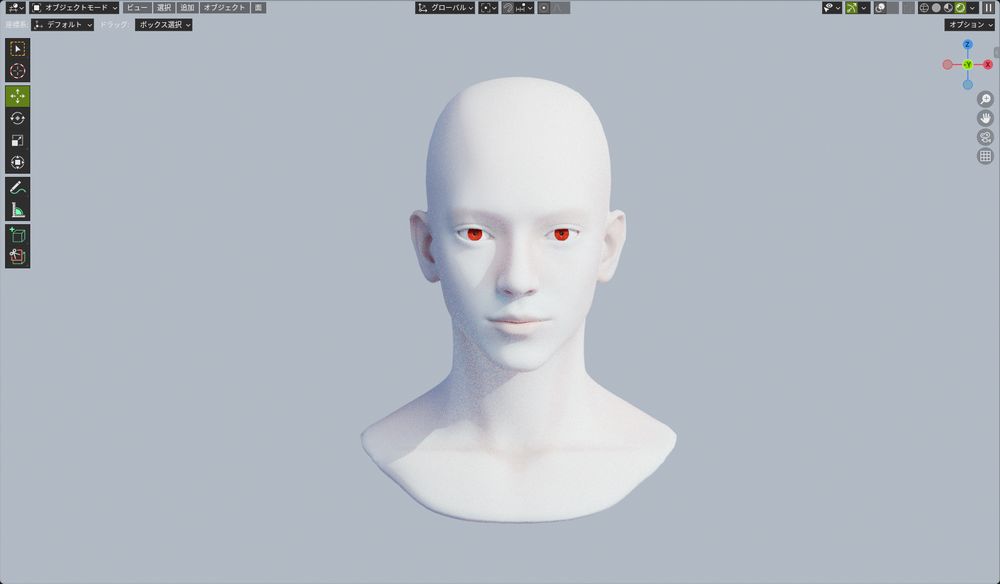
Task: Click the Z axis on navigation gizmo
Action: [x=967, y=44]
